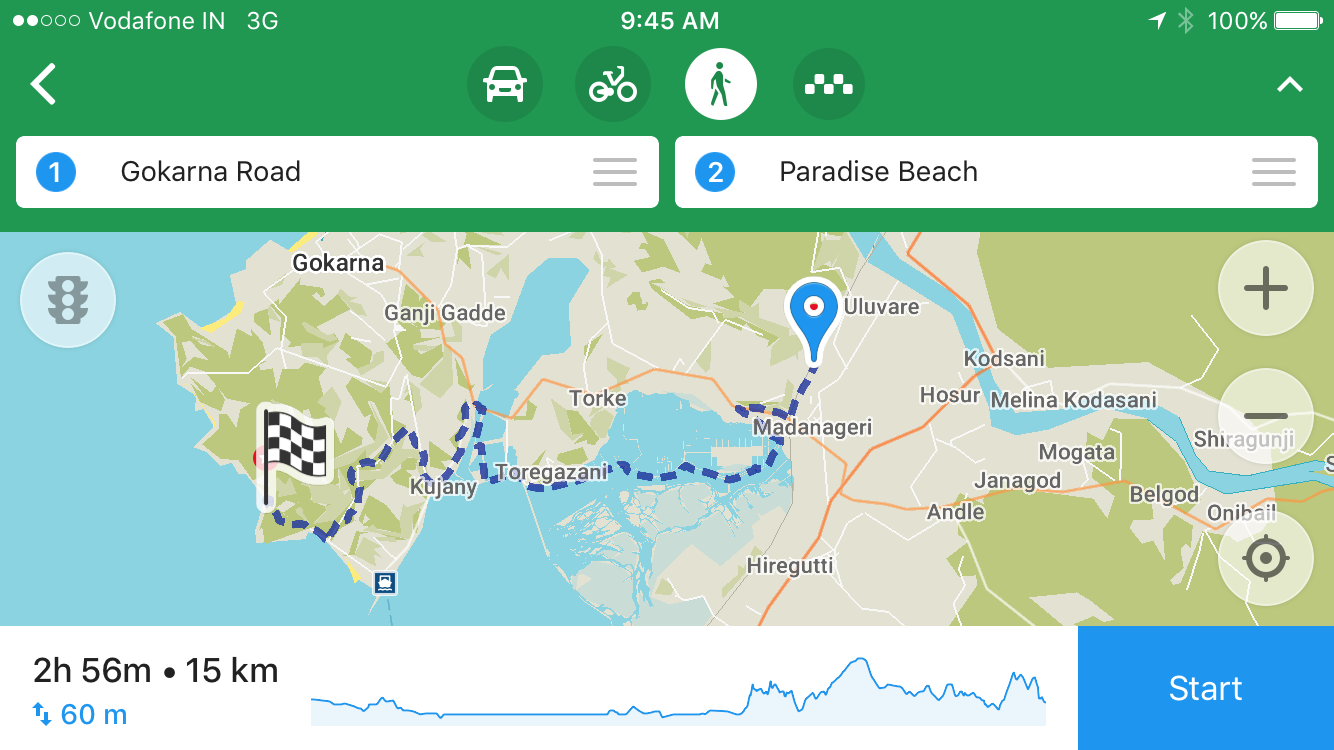Open the route elevation profile chart
The image size is (1334, 750).
(x=678, y=690)
